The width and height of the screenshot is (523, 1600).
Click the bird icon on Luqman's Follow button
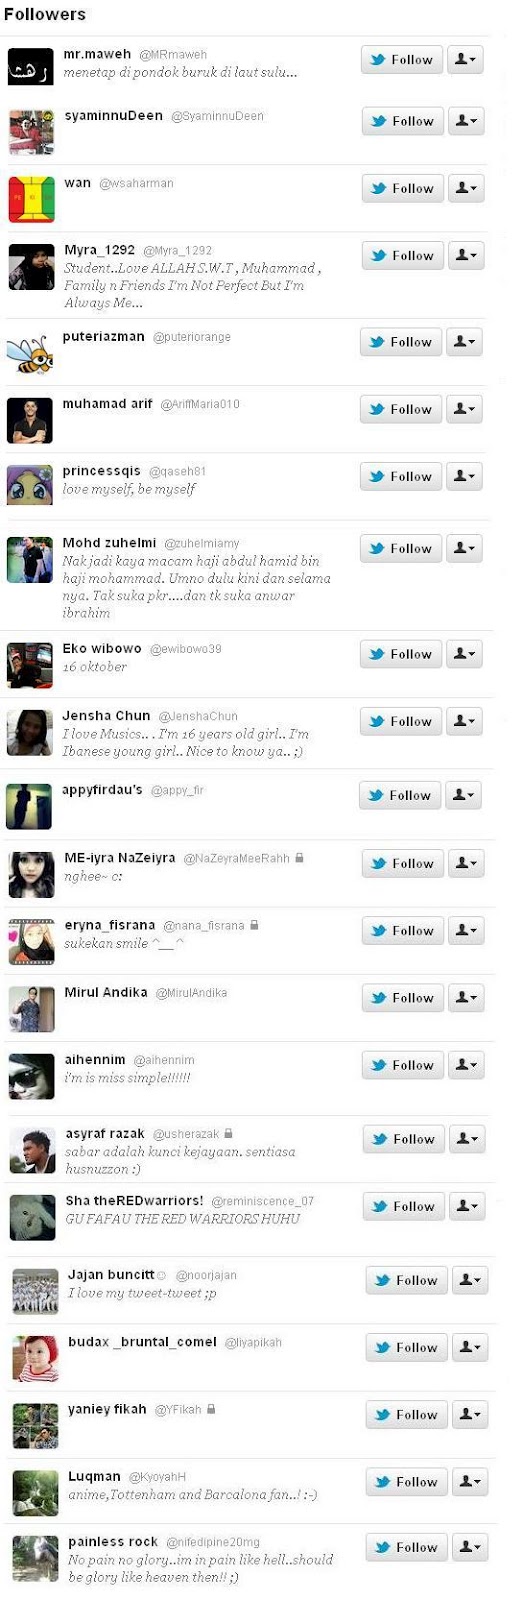point(382,1482)
